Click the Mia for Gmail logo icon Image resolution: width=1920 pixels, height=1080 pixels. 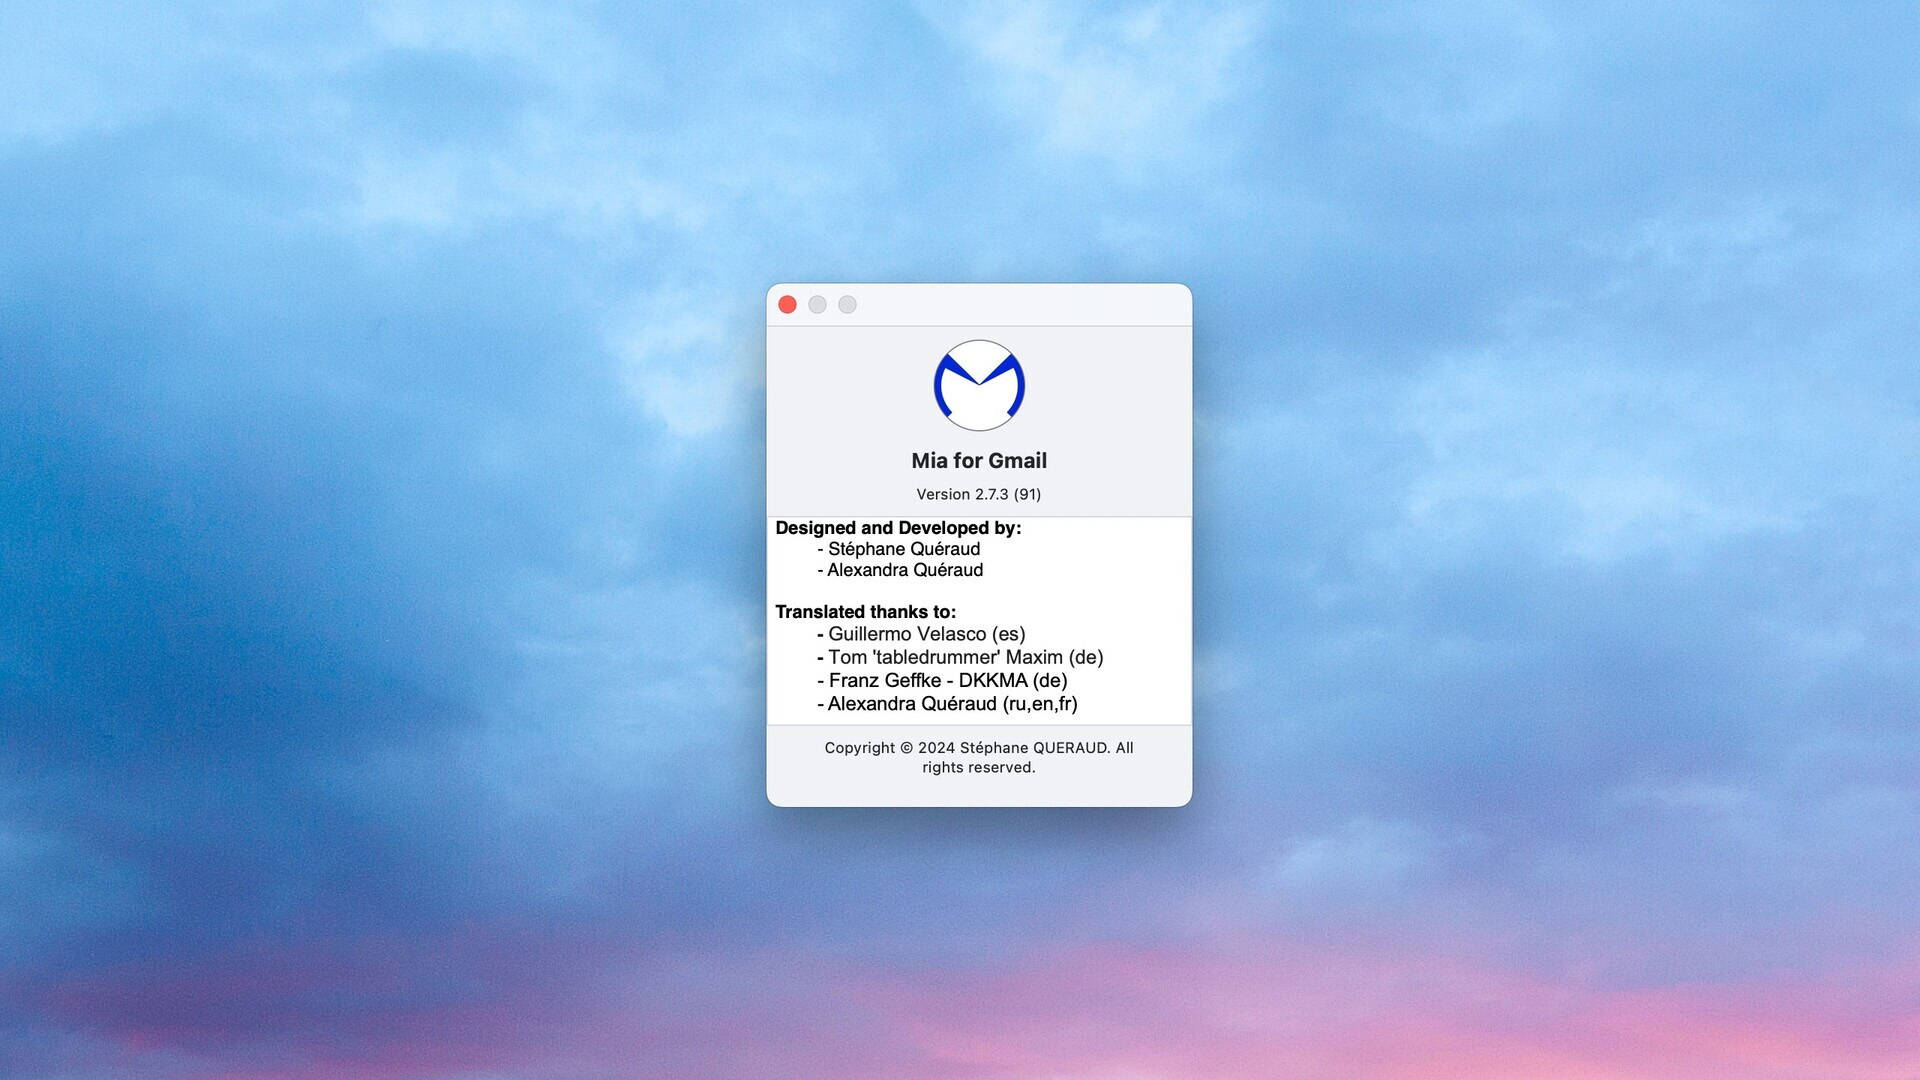[x=979, y=385]
